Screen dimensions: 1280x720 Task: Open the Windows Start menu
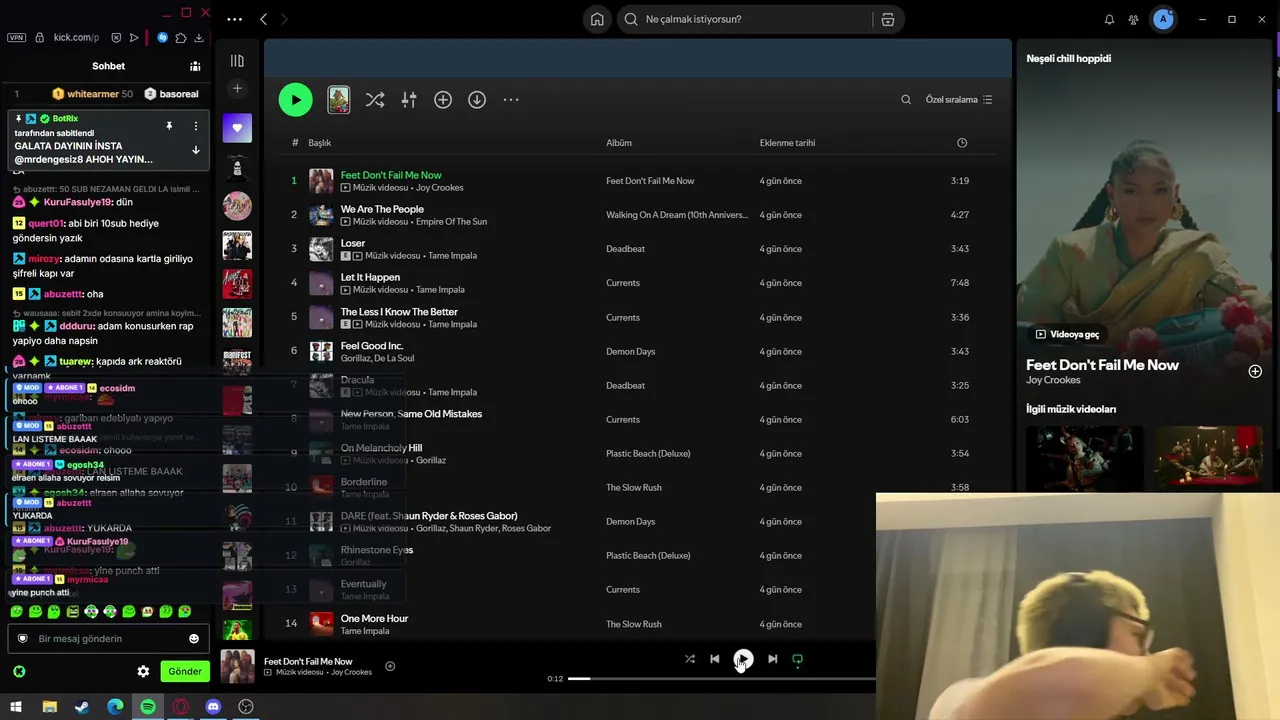click(x=17, y=707)
